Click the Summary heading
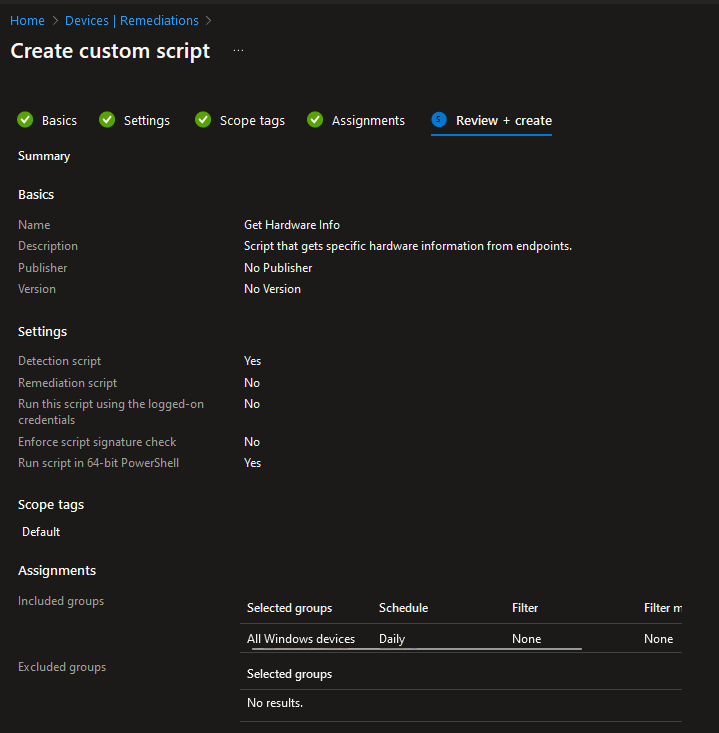Viewport: 719px width, 733px height. tap(44, 156)
